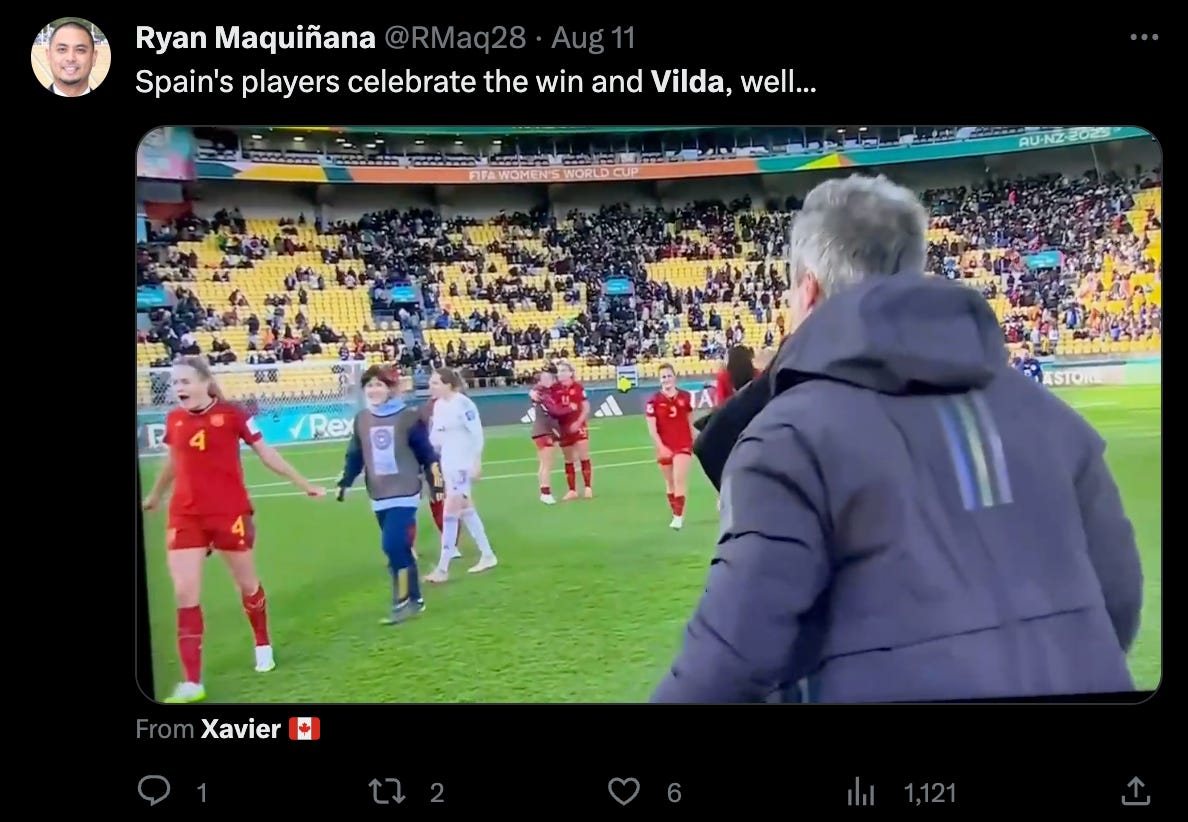Open the three-dot More options menu
1188x822 pixels.
tap(1143, 37)
